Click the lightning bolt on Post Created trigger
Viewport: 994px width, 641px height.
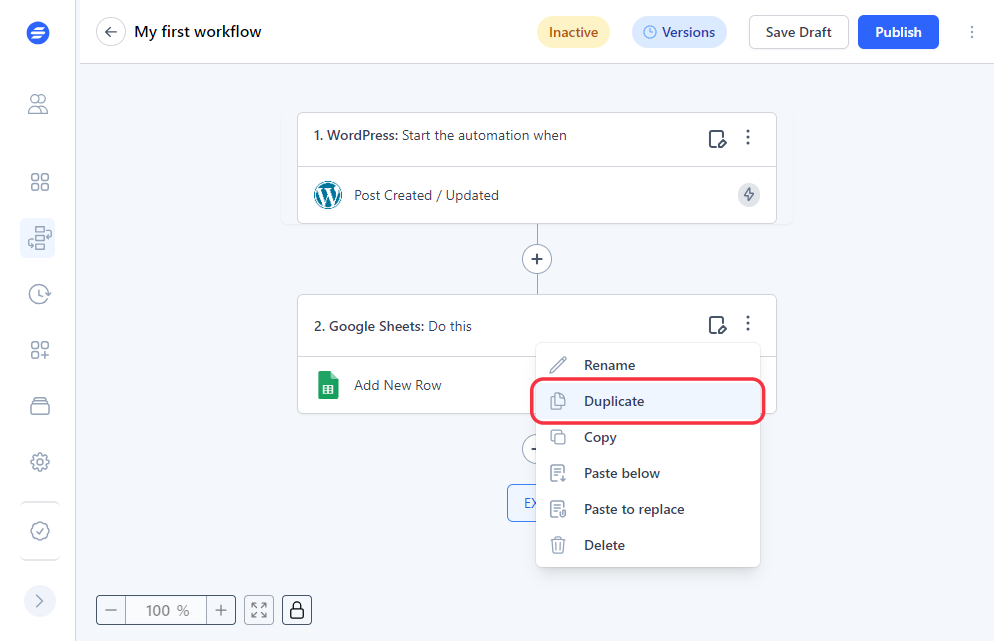click(x=748, y=195)
